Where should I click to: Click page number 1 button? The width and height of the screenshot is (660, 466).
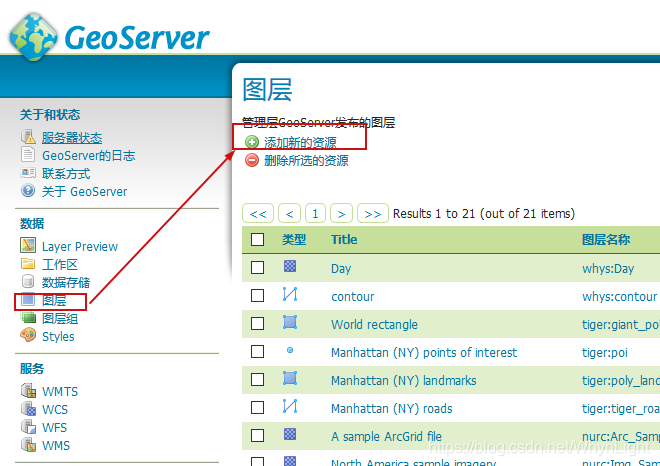[x=315, y=213]
